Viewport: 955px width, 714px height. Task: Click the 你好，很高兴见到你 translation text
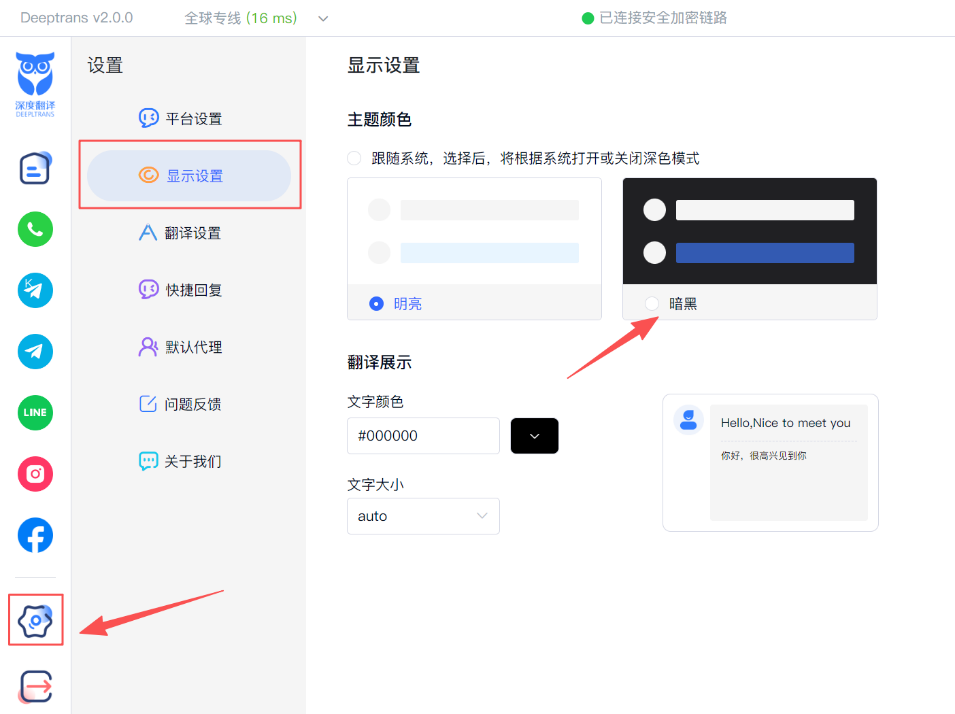point(764,456)
